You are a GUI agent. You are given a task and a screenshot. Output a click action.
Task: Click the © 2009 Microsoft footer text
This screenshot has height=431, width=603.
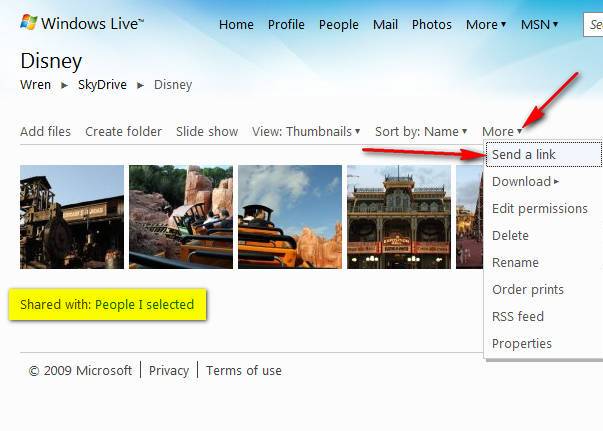80,371
